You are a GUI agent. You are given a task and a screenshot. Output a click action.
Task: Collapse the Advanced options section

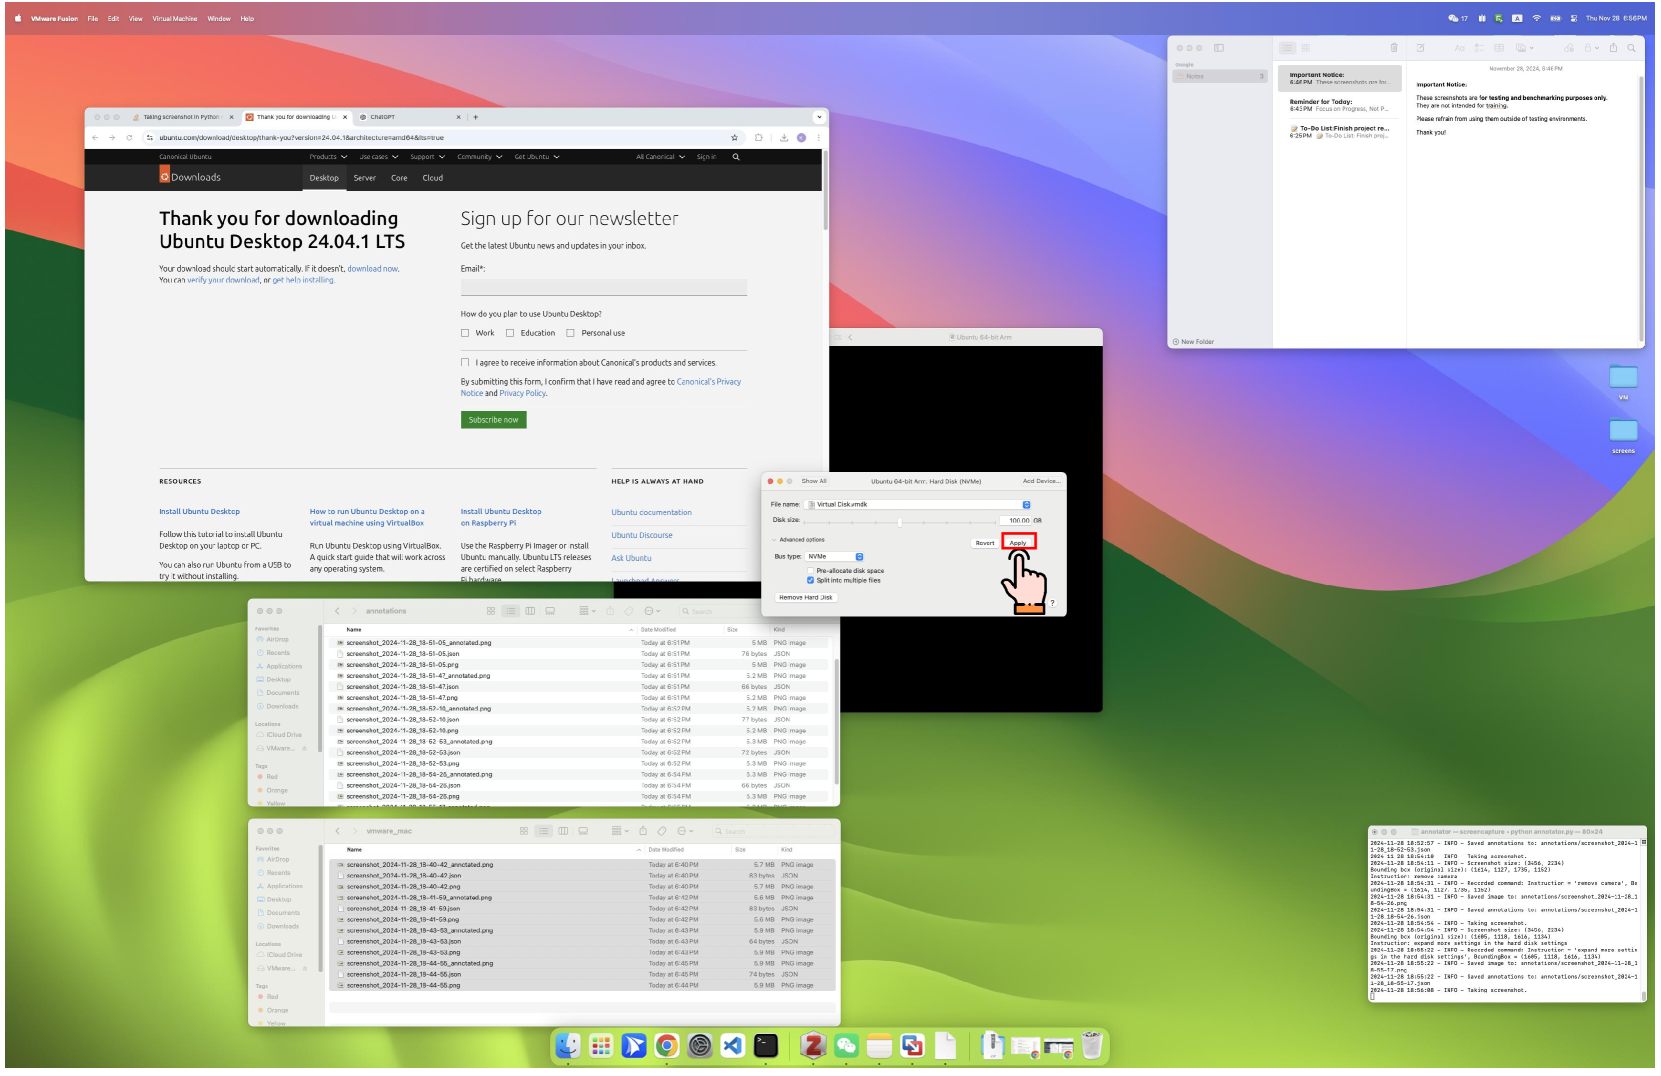click(774, 540)
